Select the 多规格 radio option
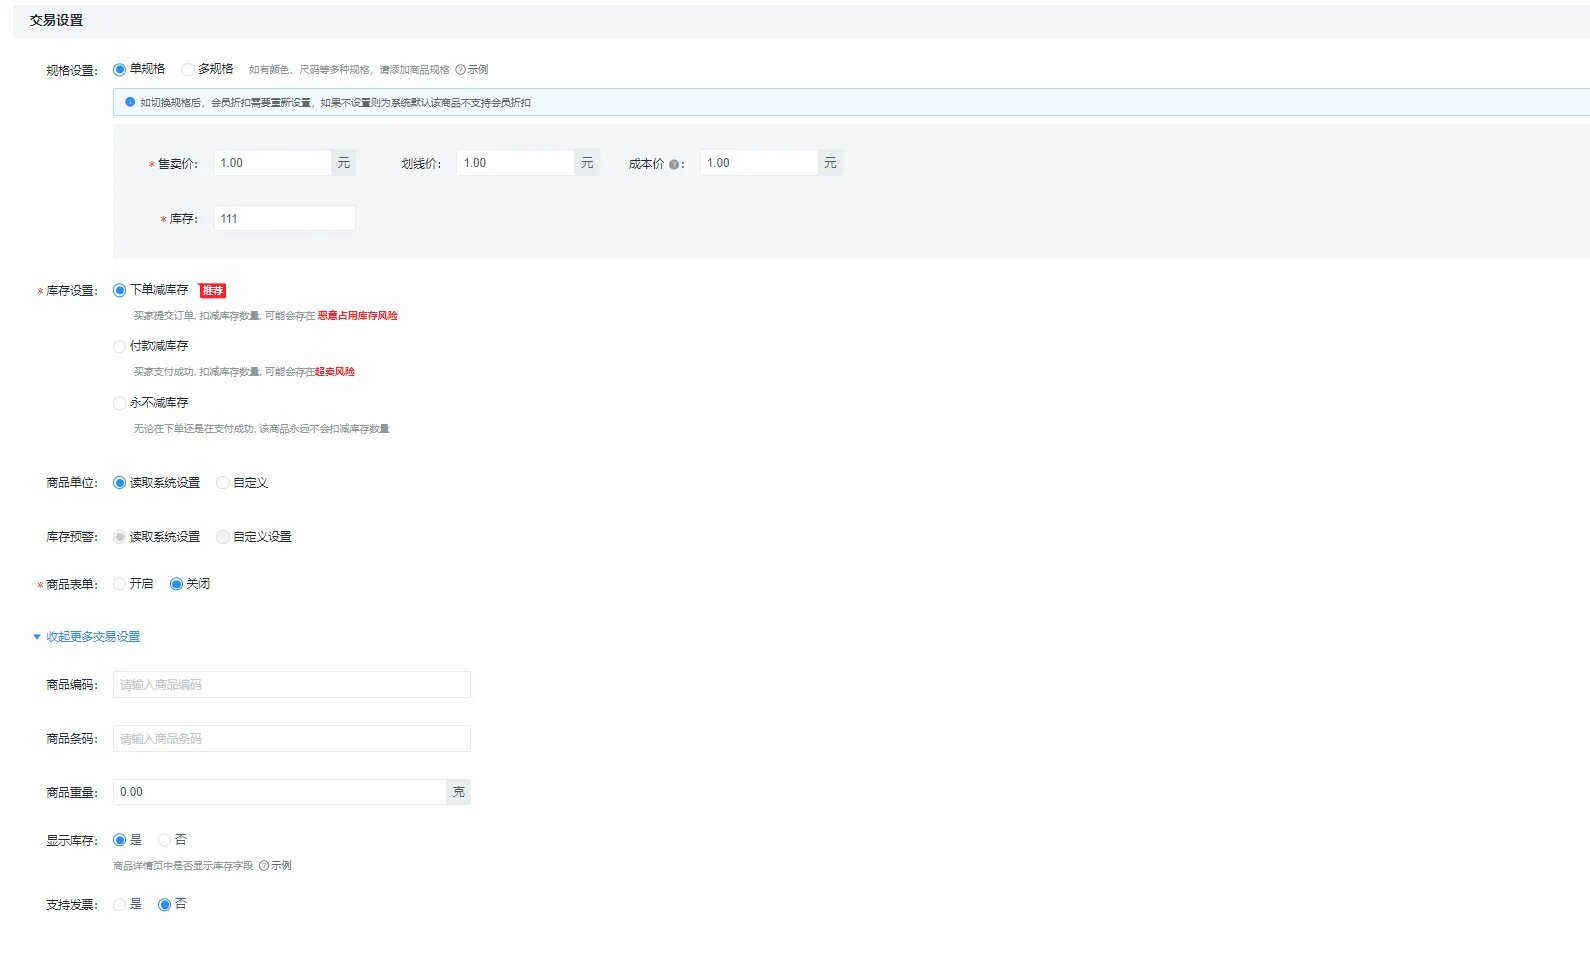The height and width of the screenshot is (959, 1590). coord(188,70)
